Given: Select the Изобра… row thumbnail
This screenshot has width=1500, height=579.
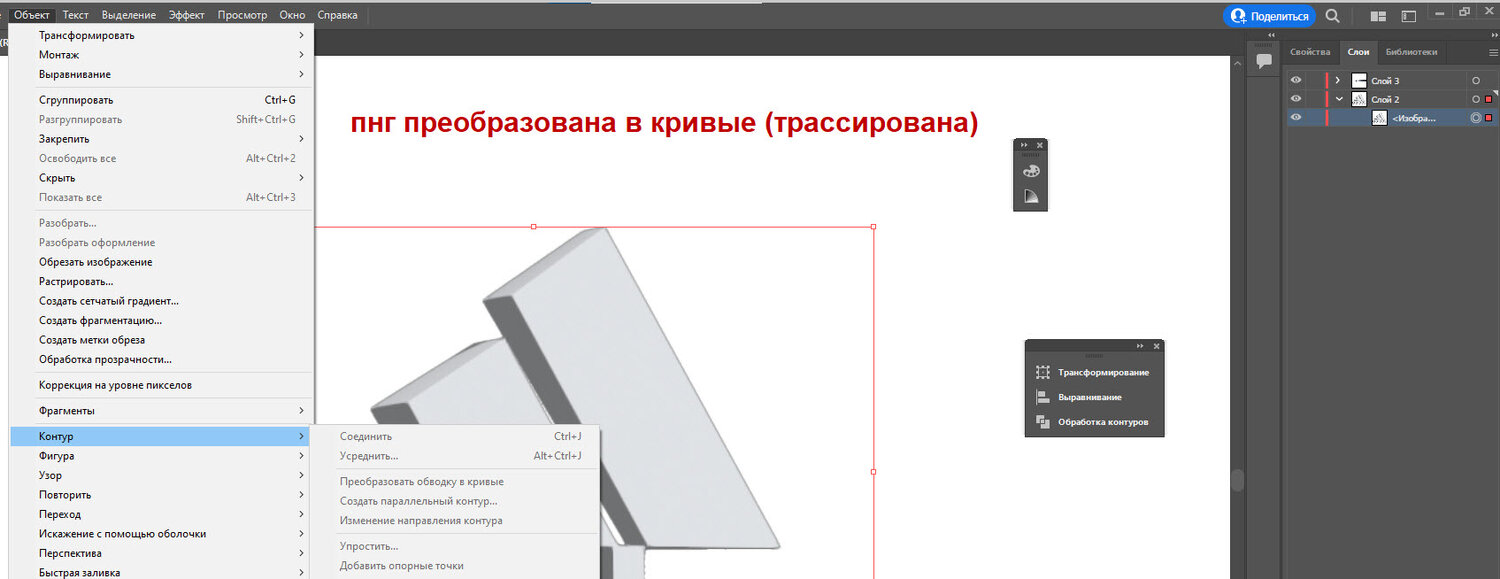Looking at the screenshot, I should (1379, 118).
